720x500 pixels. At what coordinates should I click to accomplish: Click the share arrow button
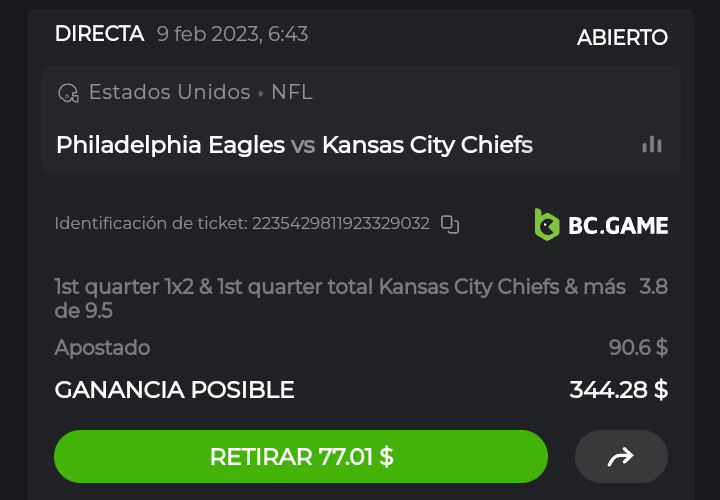coord(620,457)
